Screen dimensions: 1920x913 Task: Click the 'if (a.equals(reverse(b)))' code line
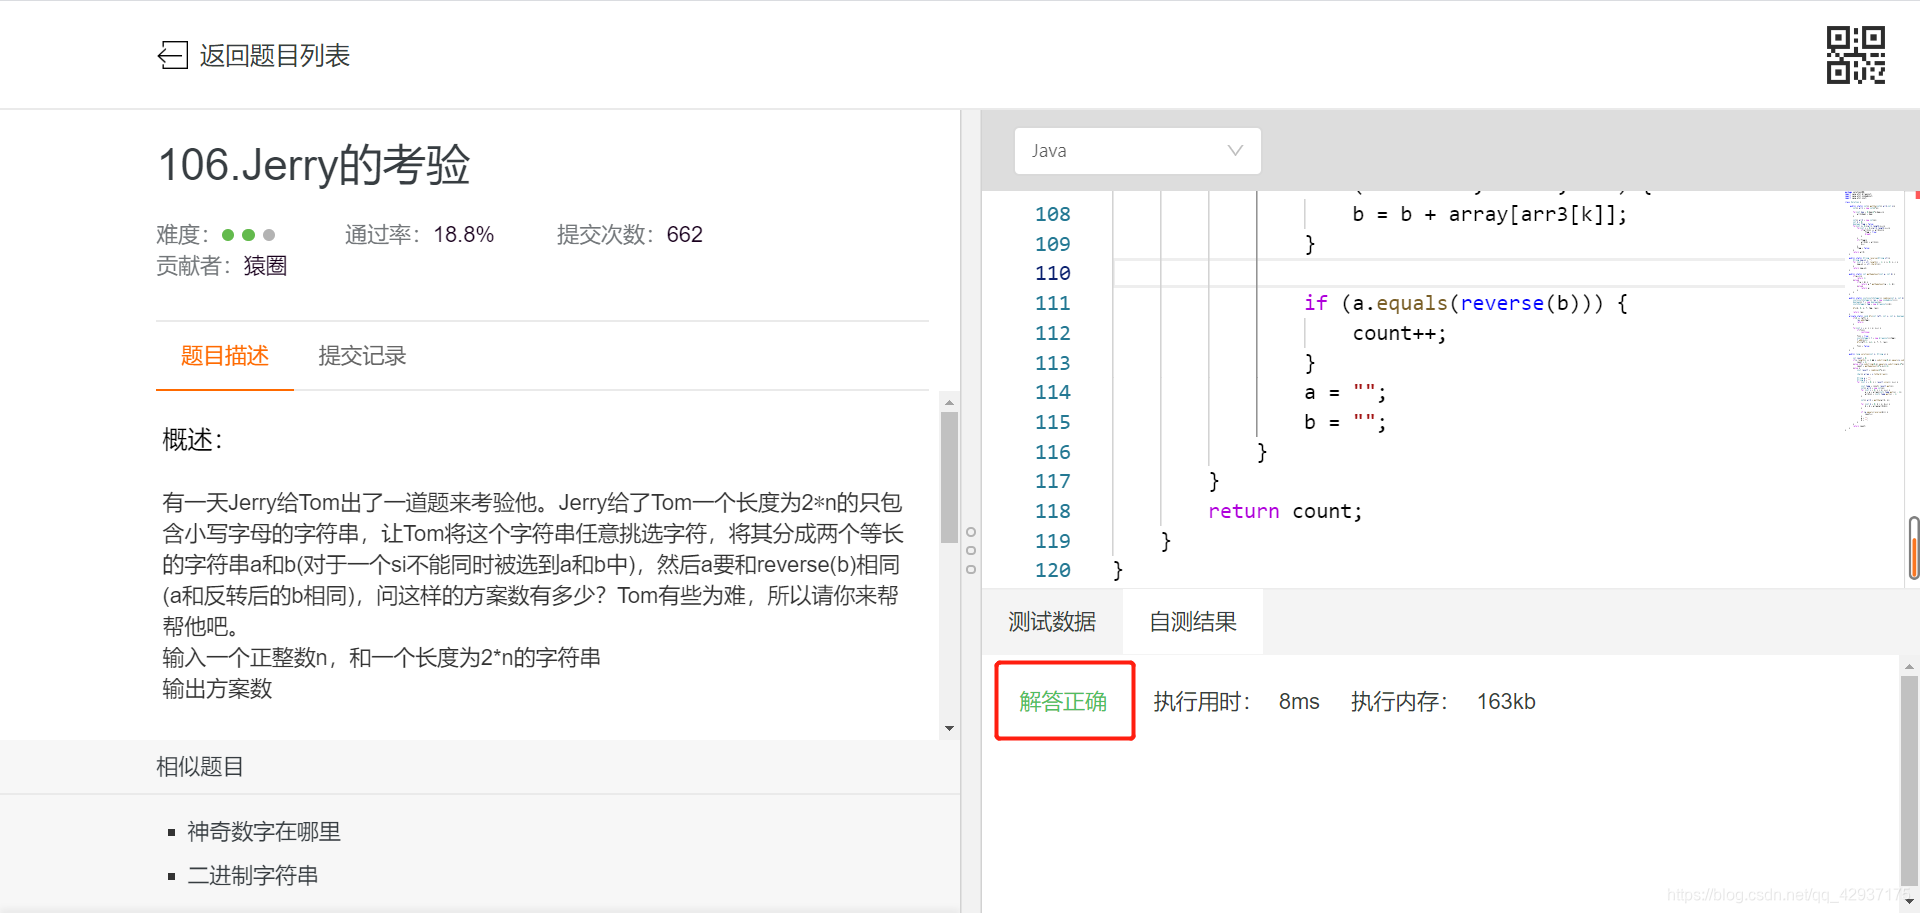pos(1466,303)
